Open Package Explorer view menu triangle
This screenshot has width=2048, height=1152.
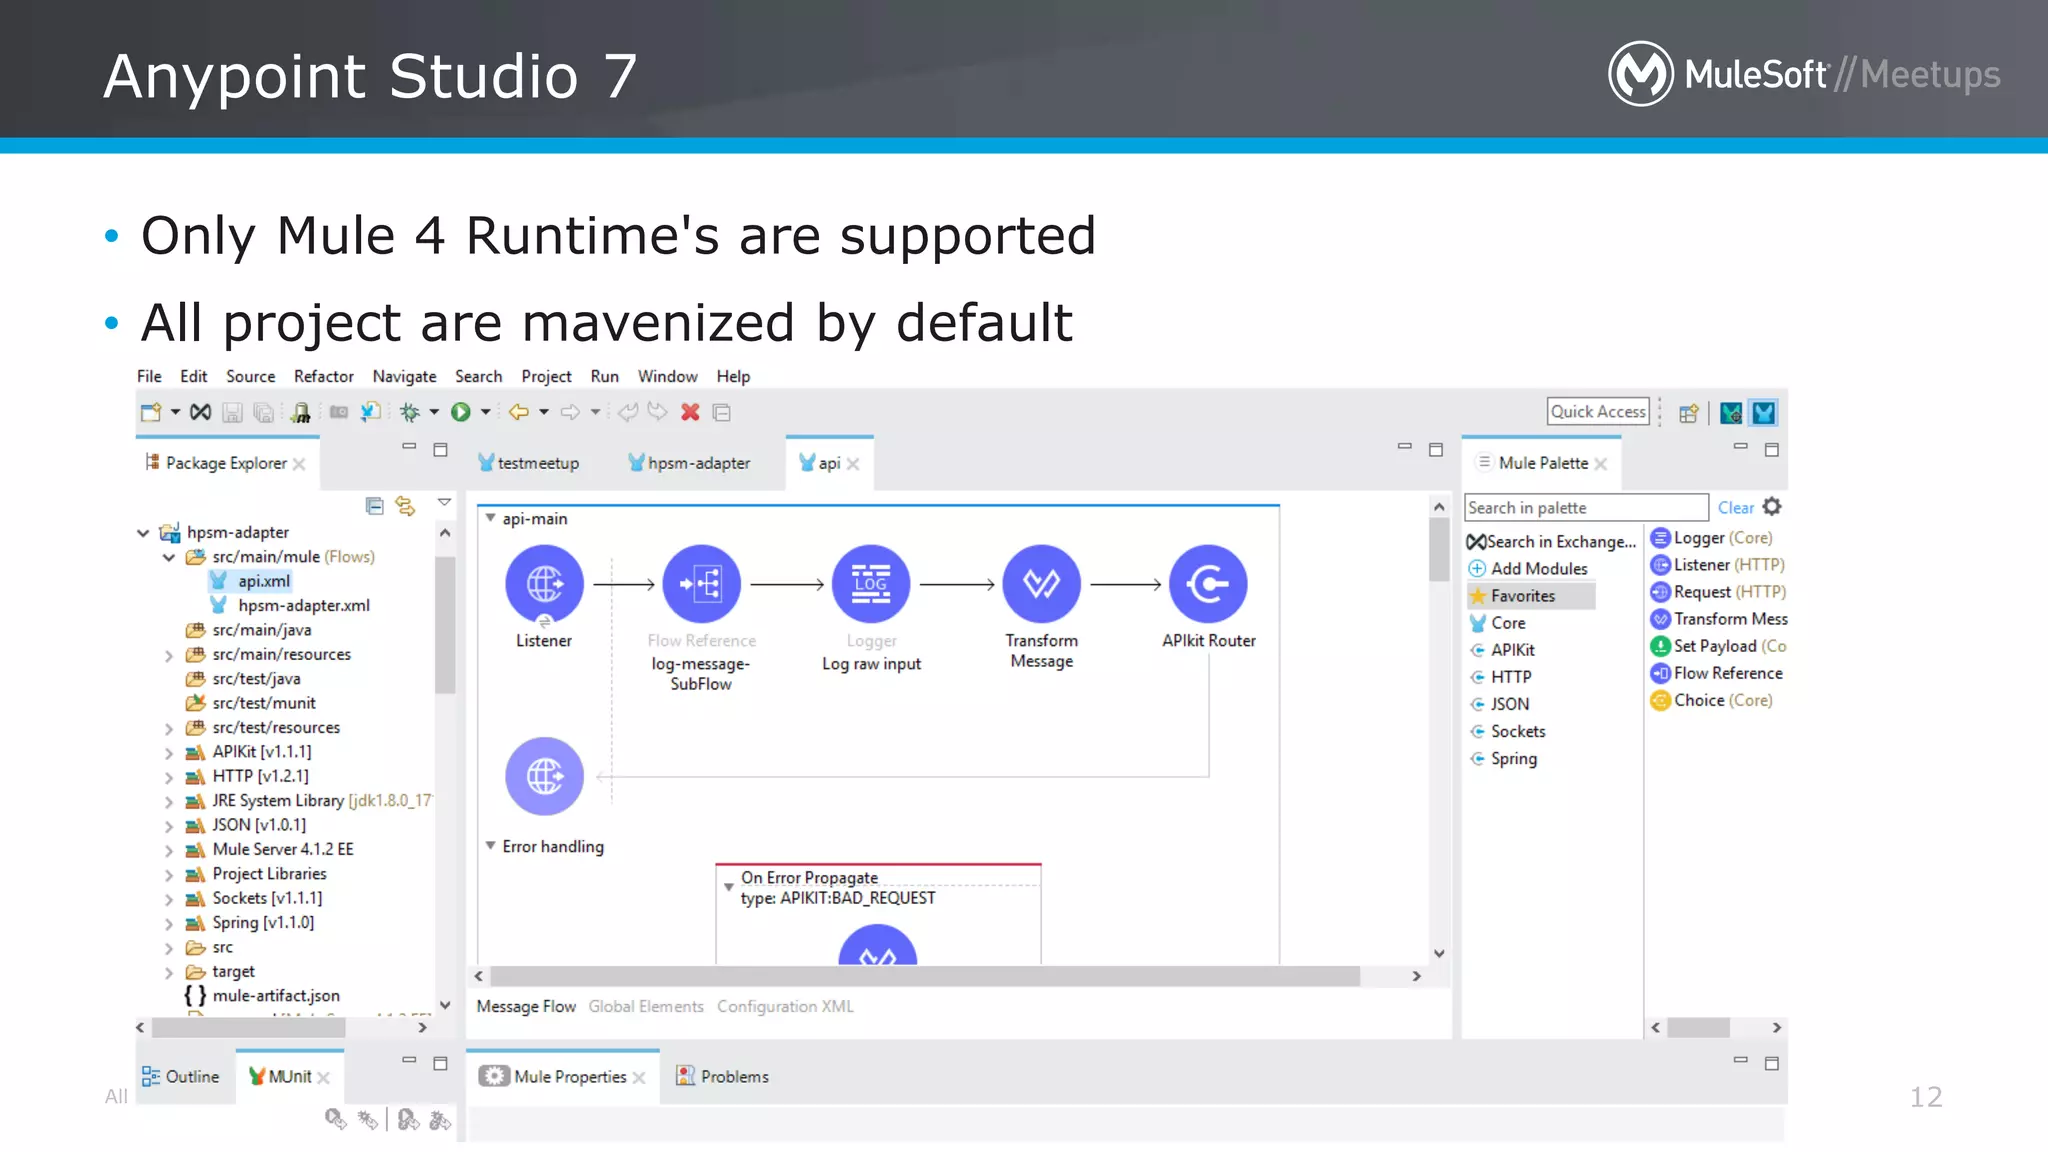(x=444, y=502)
